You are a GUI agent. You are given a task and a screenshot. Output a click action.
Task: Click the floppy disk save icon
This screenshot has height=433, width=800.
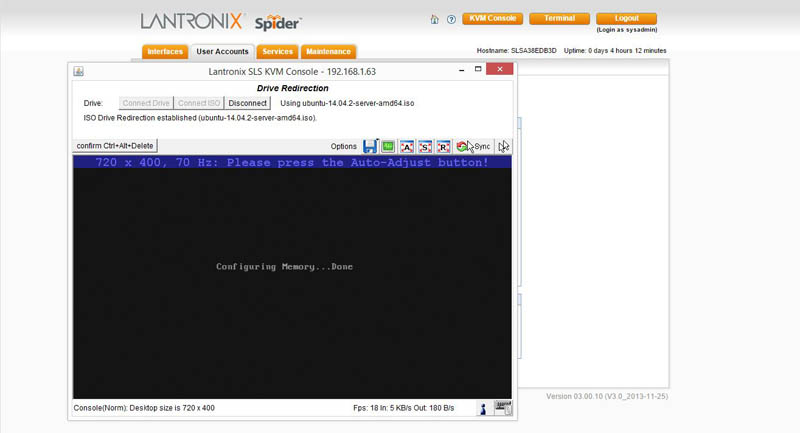370,146
